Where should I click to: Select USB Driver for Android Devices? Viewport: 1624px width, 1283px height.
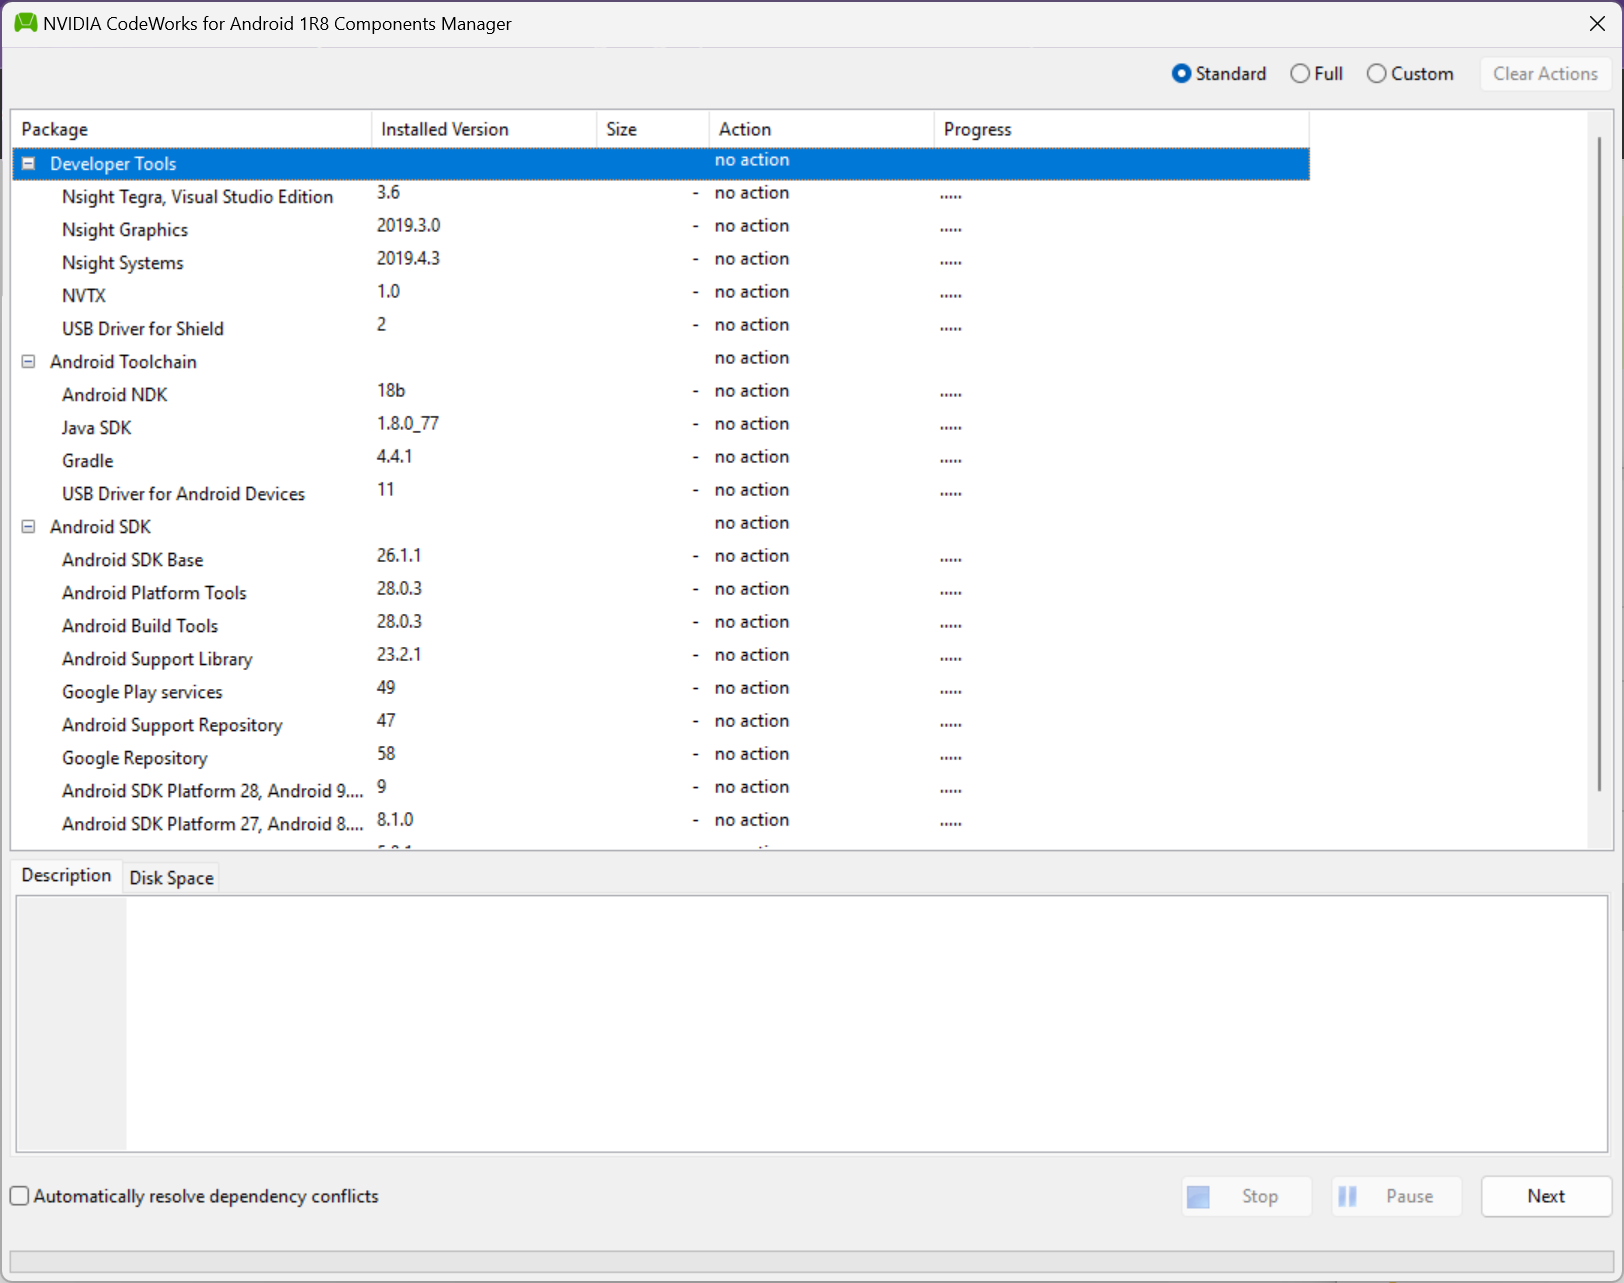[x=183, y=494]
